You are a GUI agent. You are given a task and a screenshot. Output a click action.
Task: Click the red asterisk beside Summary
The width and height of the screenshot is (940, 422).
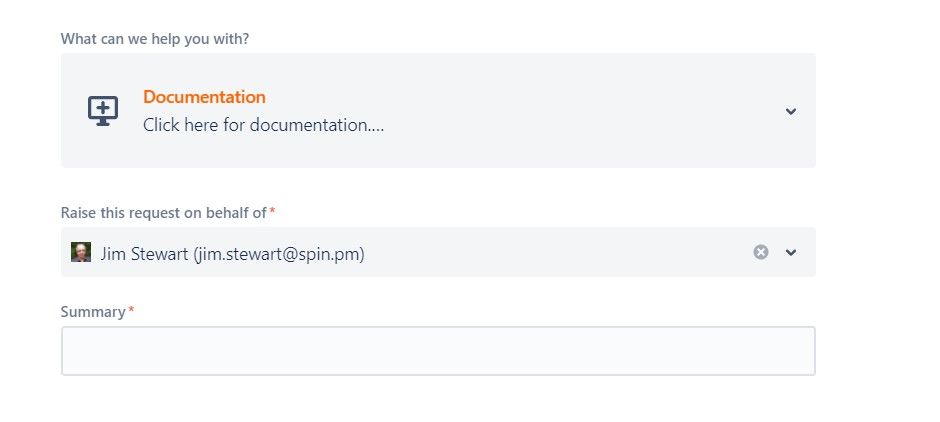pyautogui.click(x=131, y=310)
